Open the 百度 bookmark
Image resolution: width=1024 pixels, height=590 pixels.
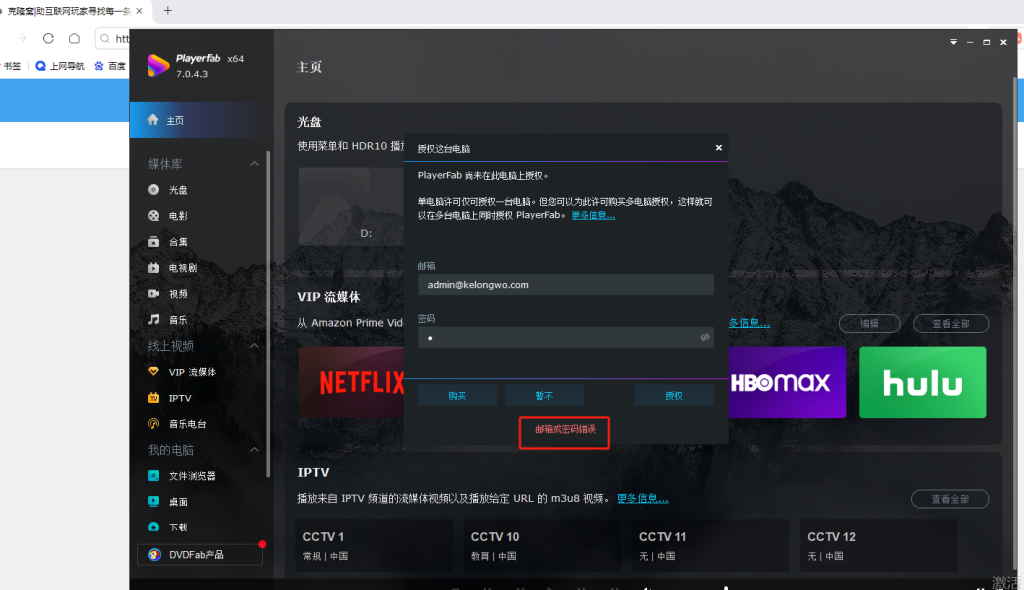click(110, 66)
